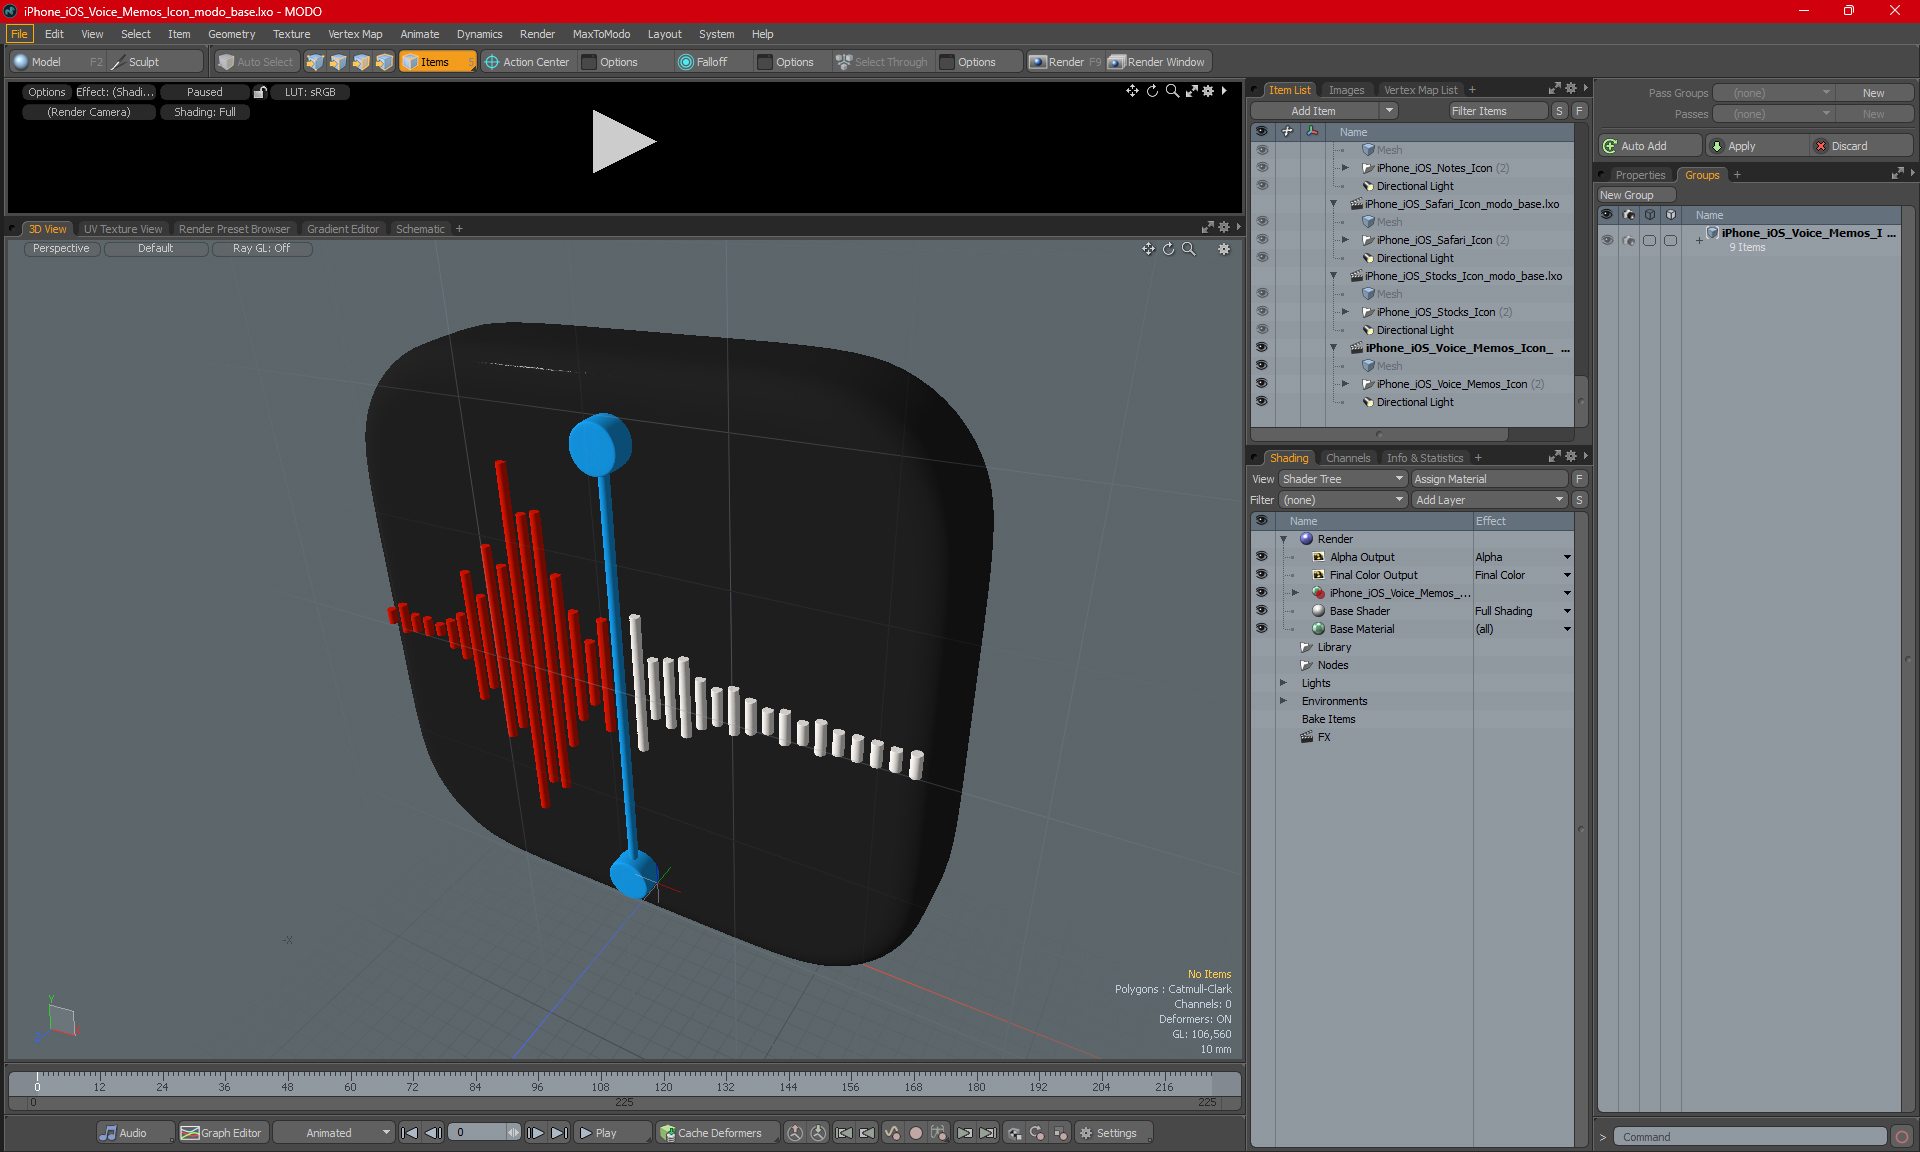Activate Items selection mode

pyautogui.click(x=436, y=62)
